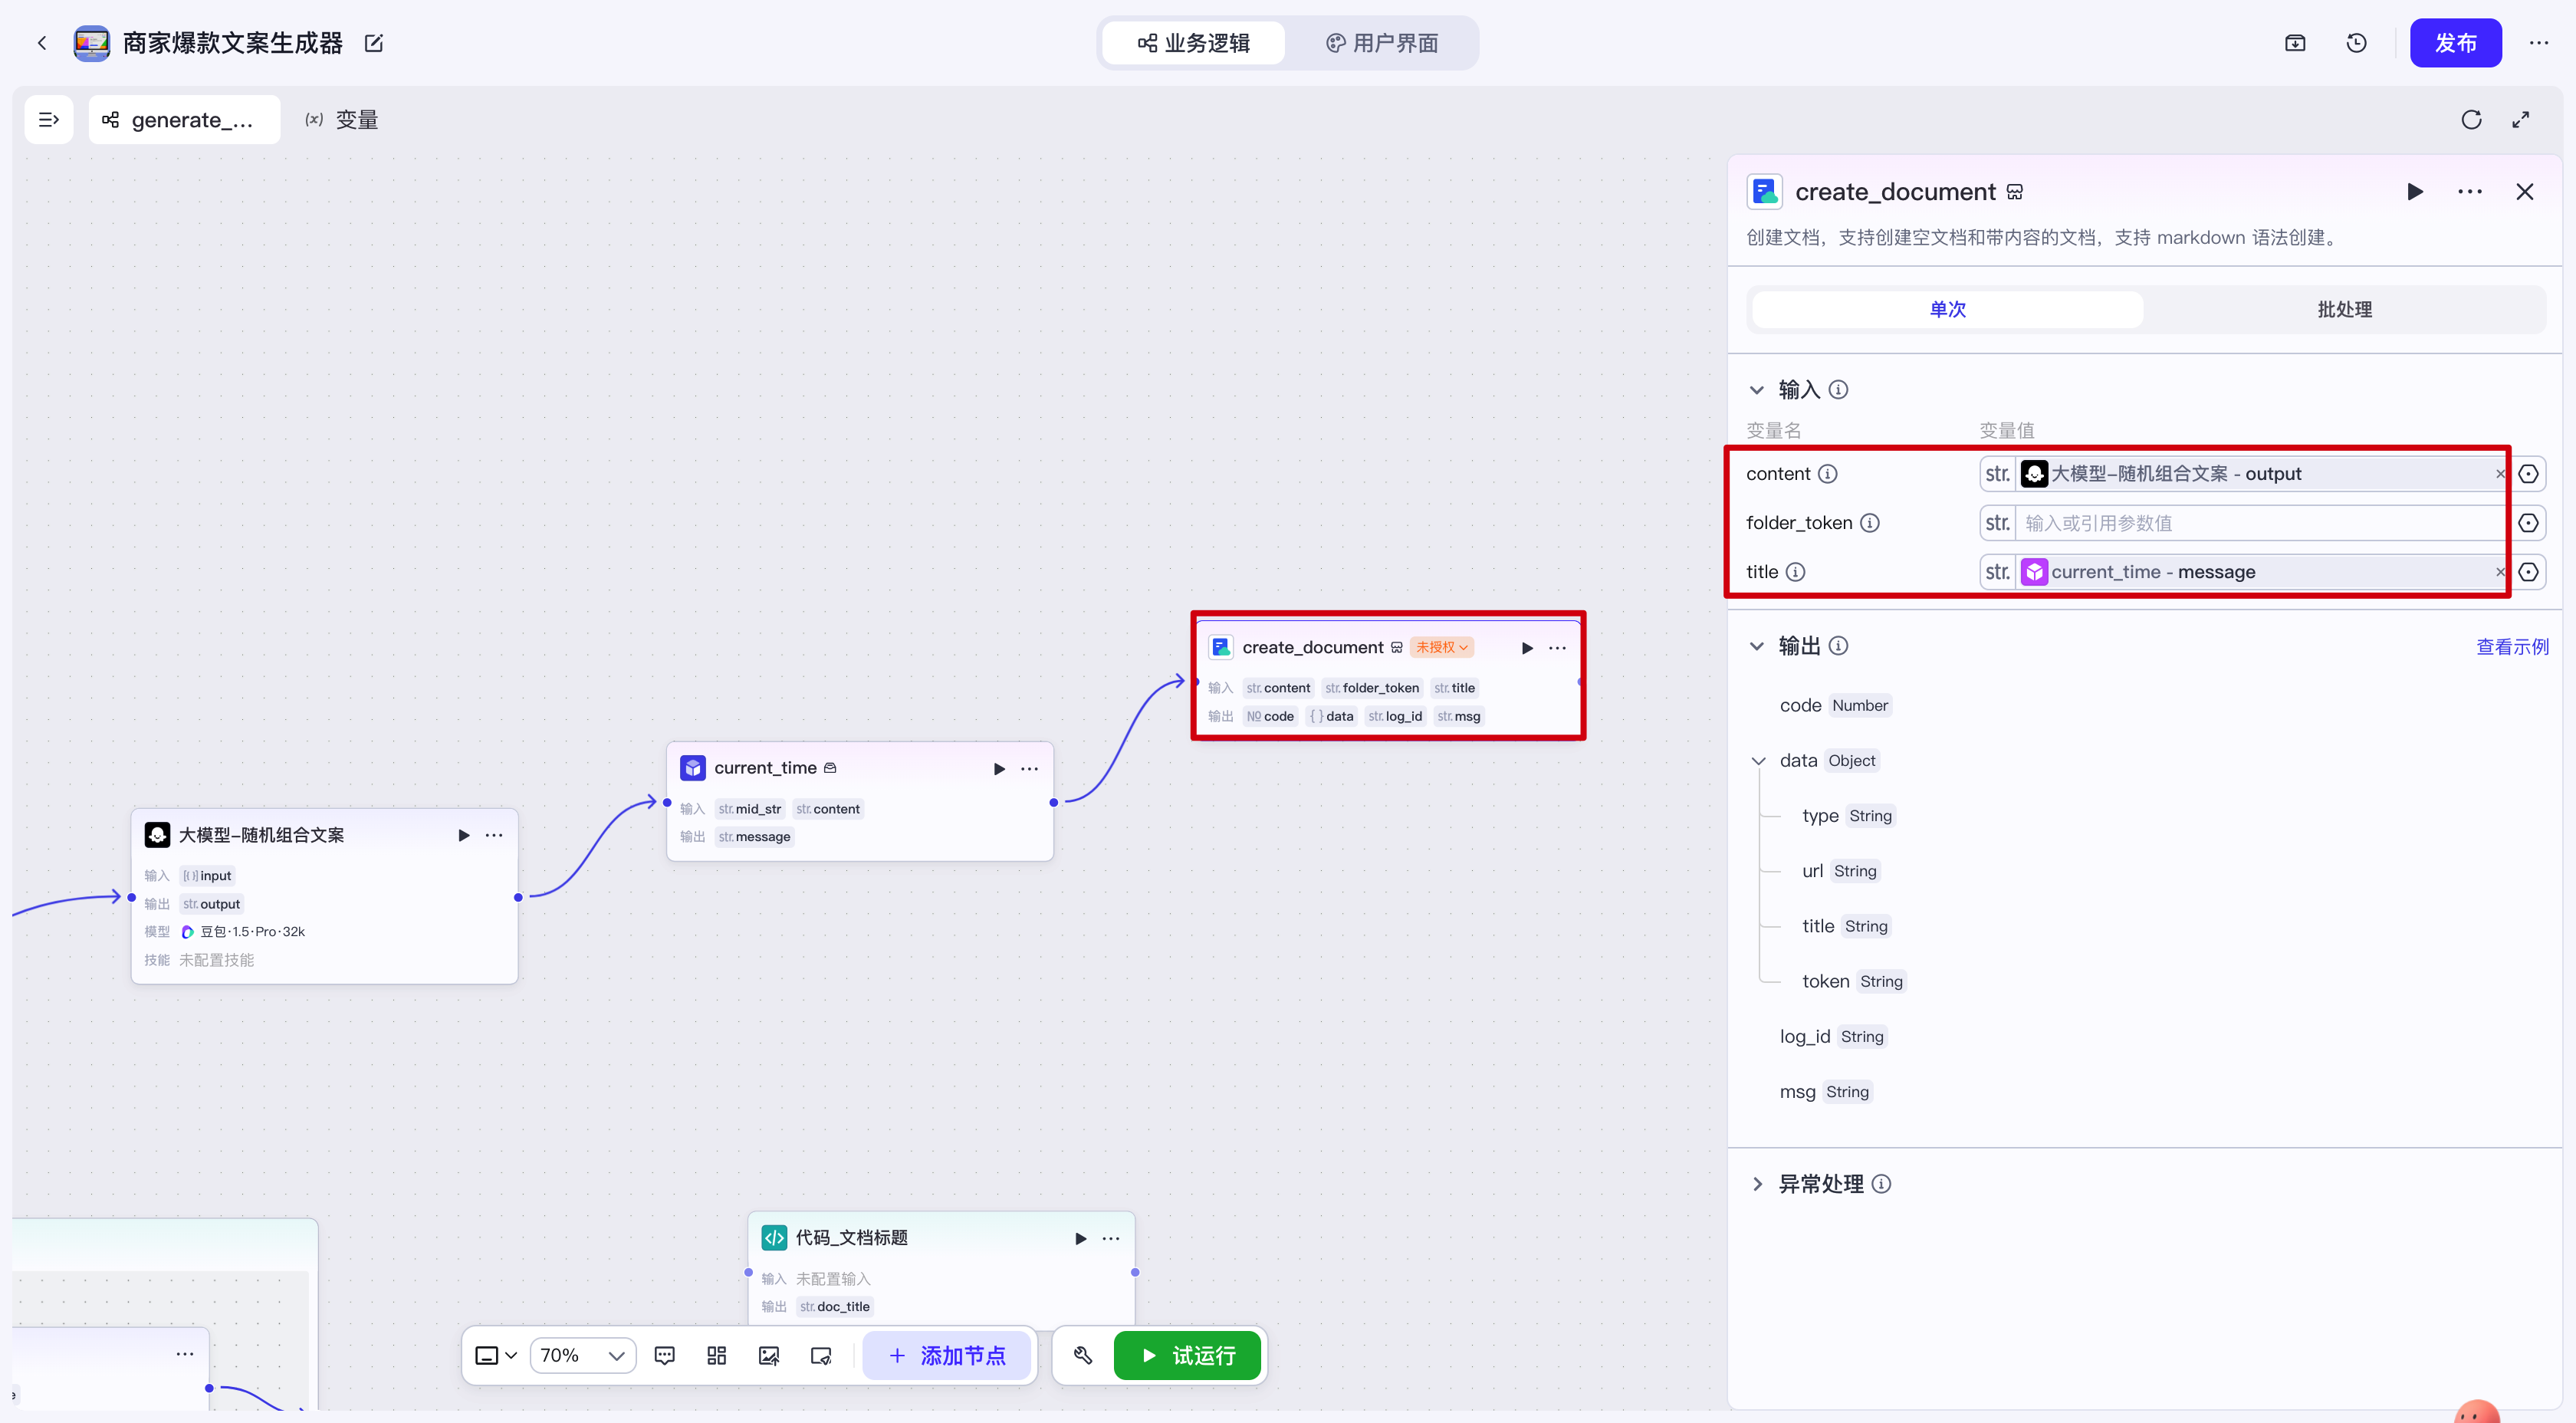Click the edit project name pencil icon
The width and height of the screenshot is (2576, 1423).
click(374, 43)
